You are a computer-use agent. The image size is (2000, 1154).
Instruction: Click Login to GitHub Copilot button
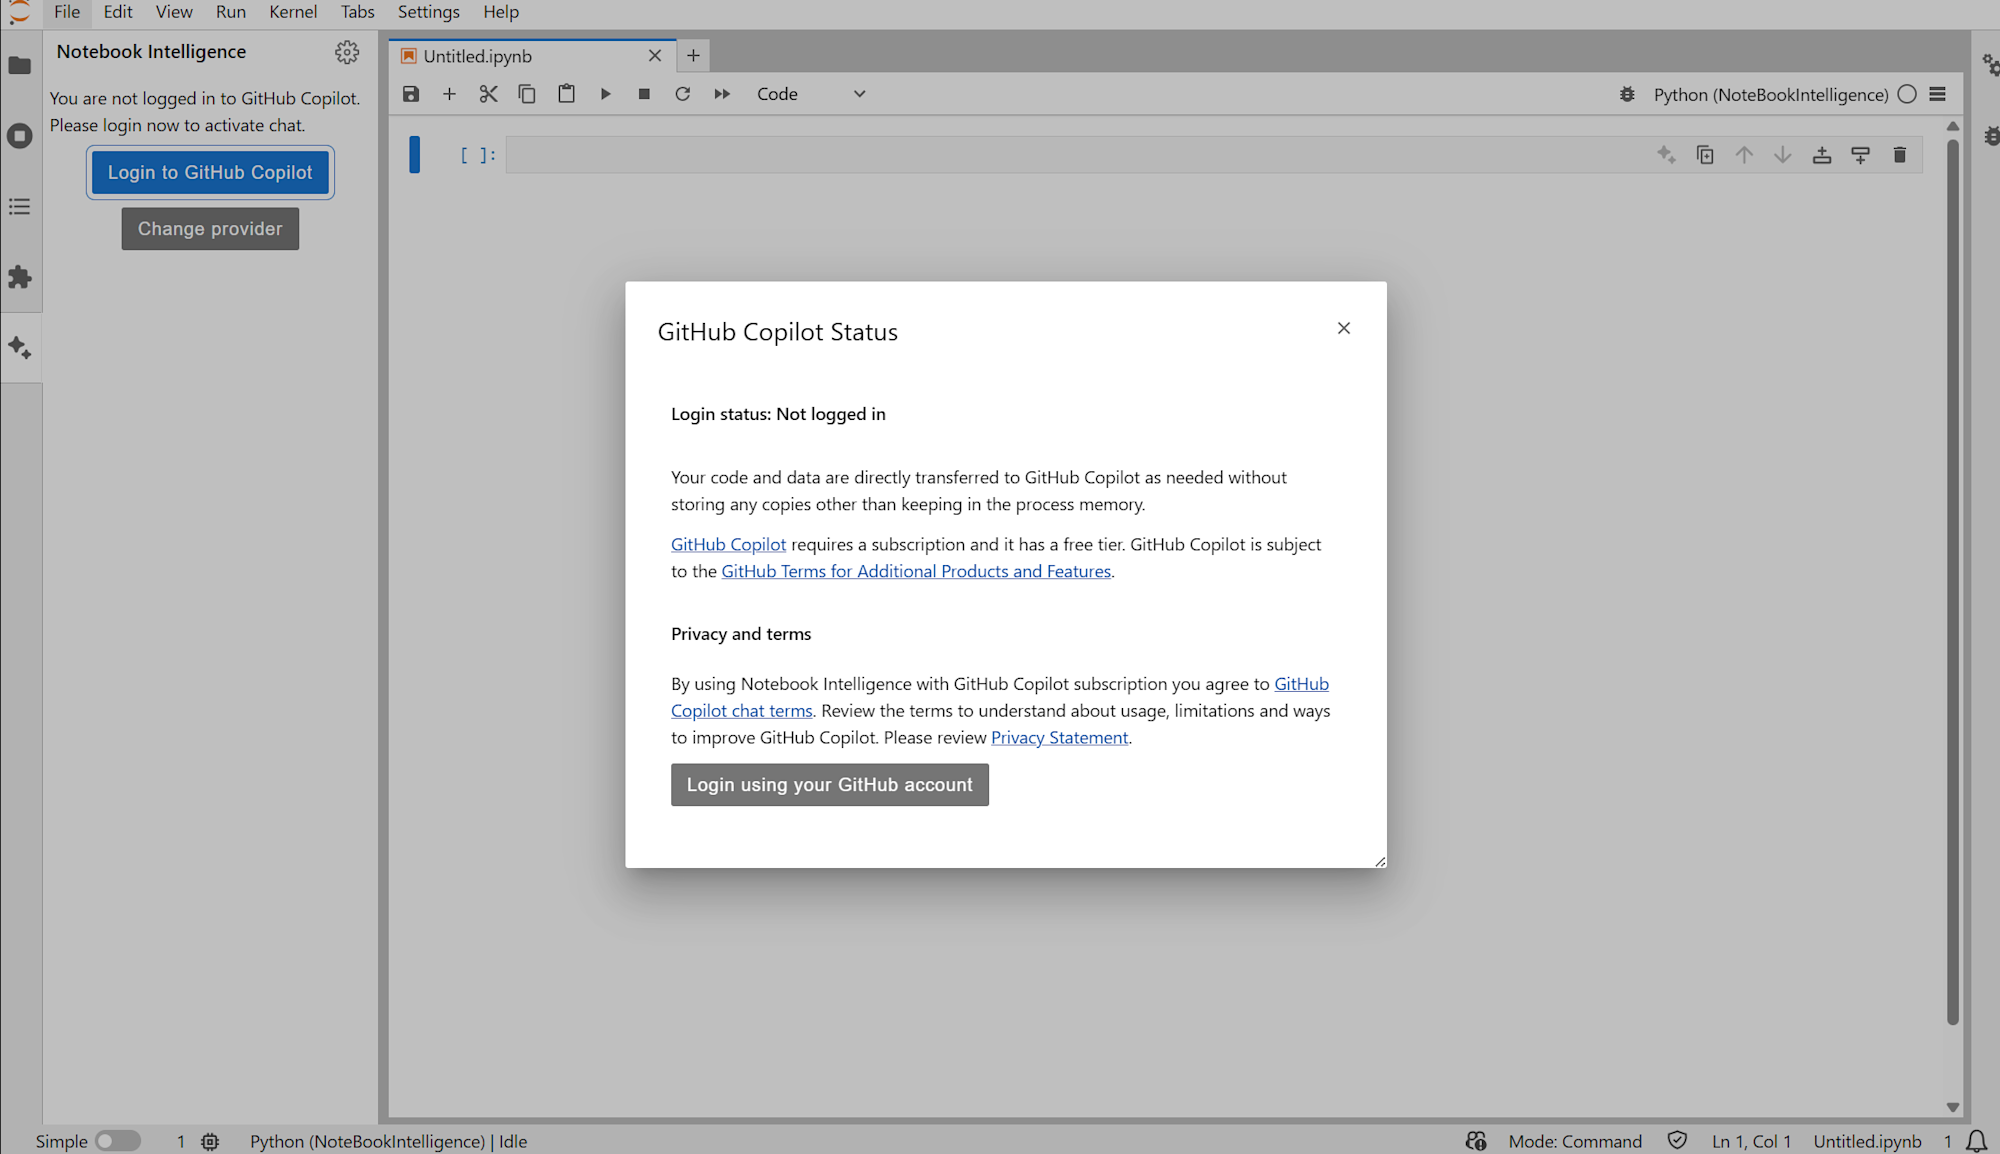210,173
